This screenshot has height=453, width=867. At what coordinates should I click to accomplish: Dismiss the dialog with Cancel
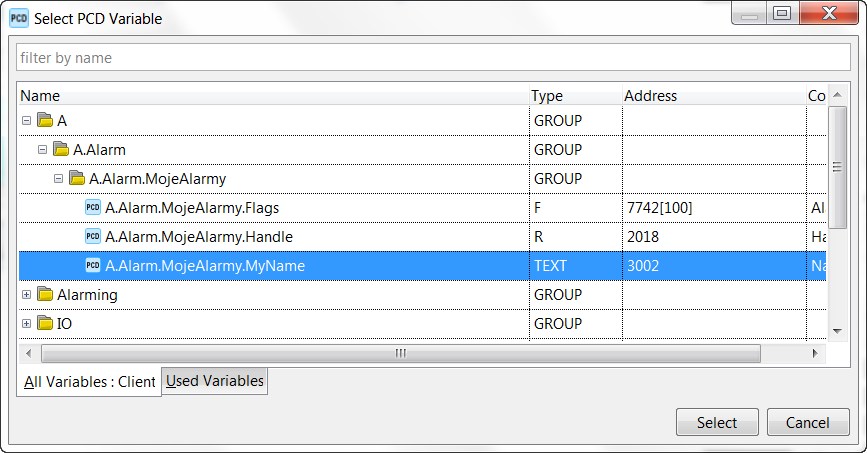808,423
